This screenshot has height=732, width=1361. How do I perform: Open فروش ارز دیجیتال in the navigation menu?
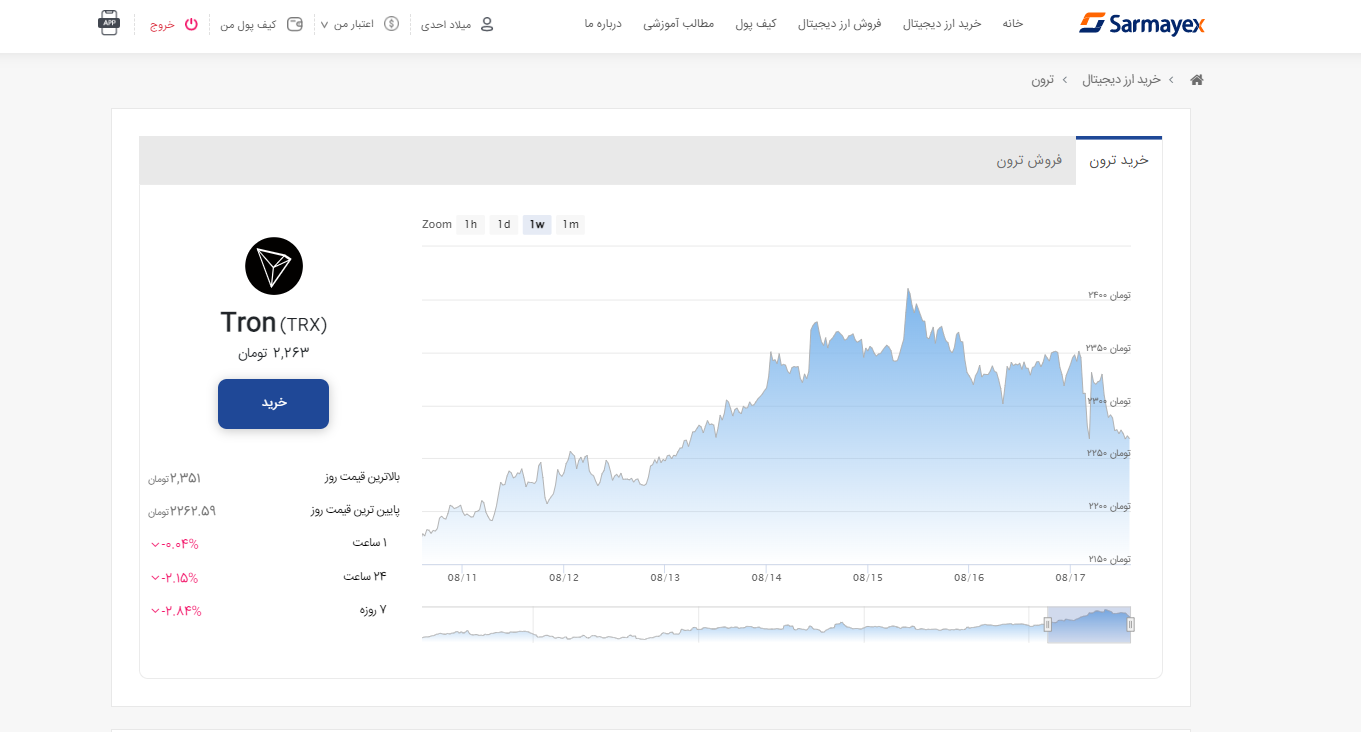coord(839,23)
